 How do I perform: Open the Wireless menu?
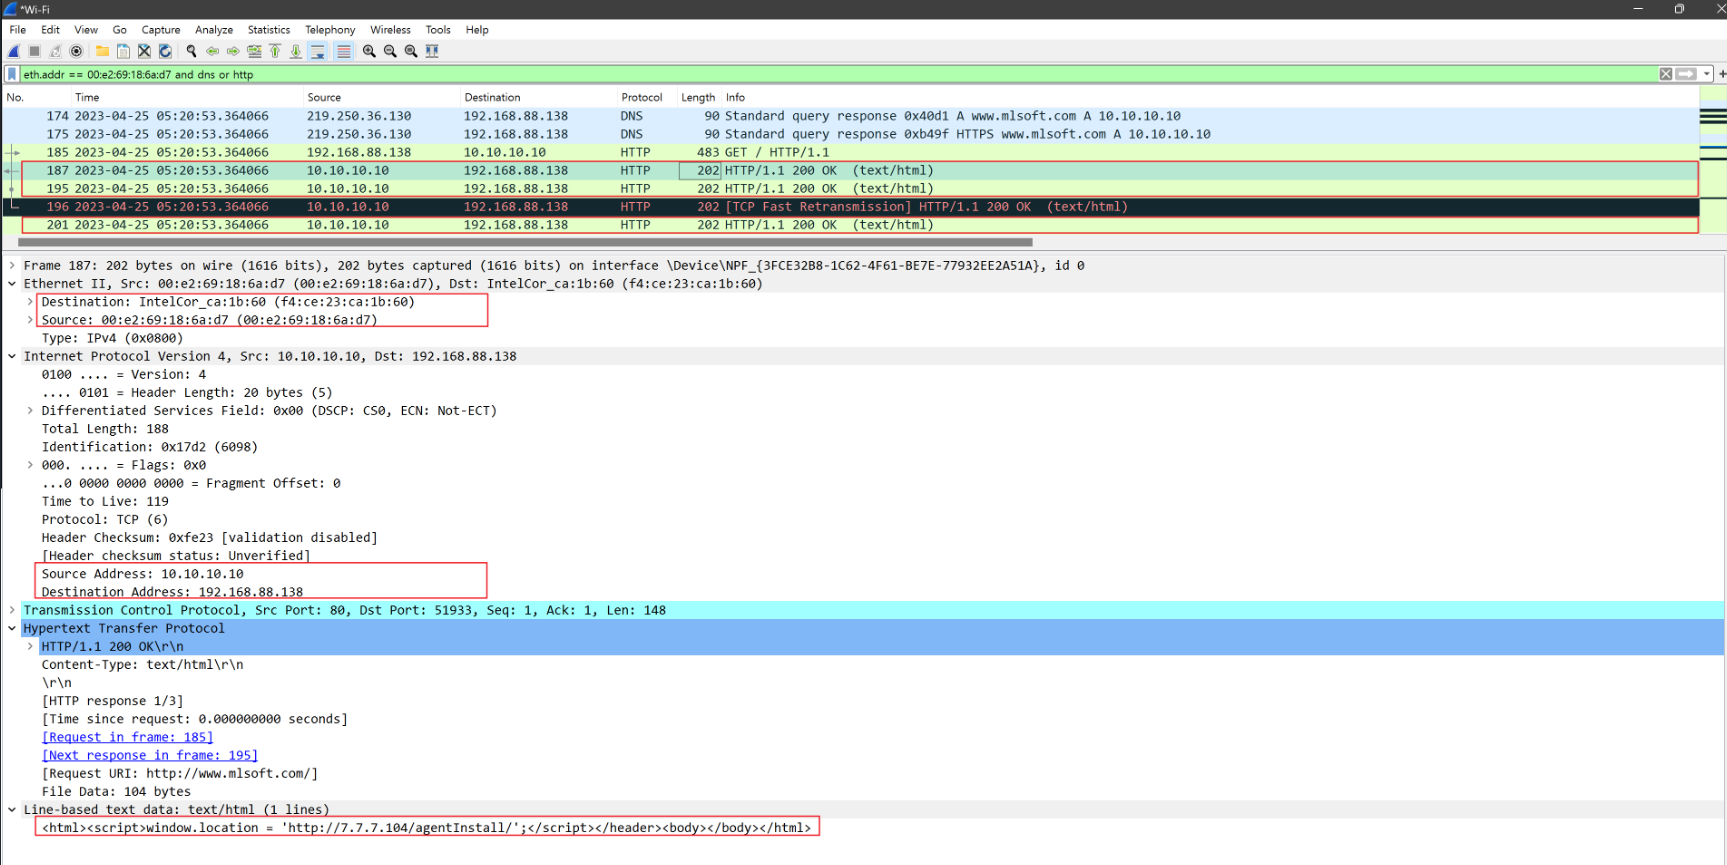[x=390, y=30]
